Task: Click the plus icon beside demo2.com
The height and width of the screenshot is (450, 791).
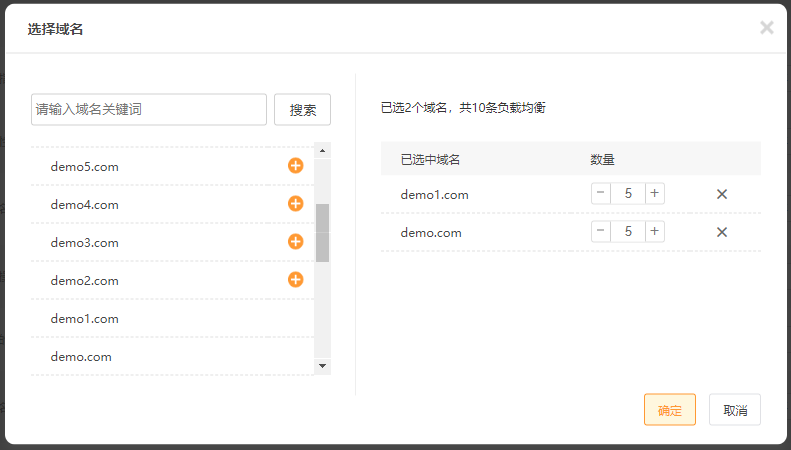Action: [x=295, y=280]
